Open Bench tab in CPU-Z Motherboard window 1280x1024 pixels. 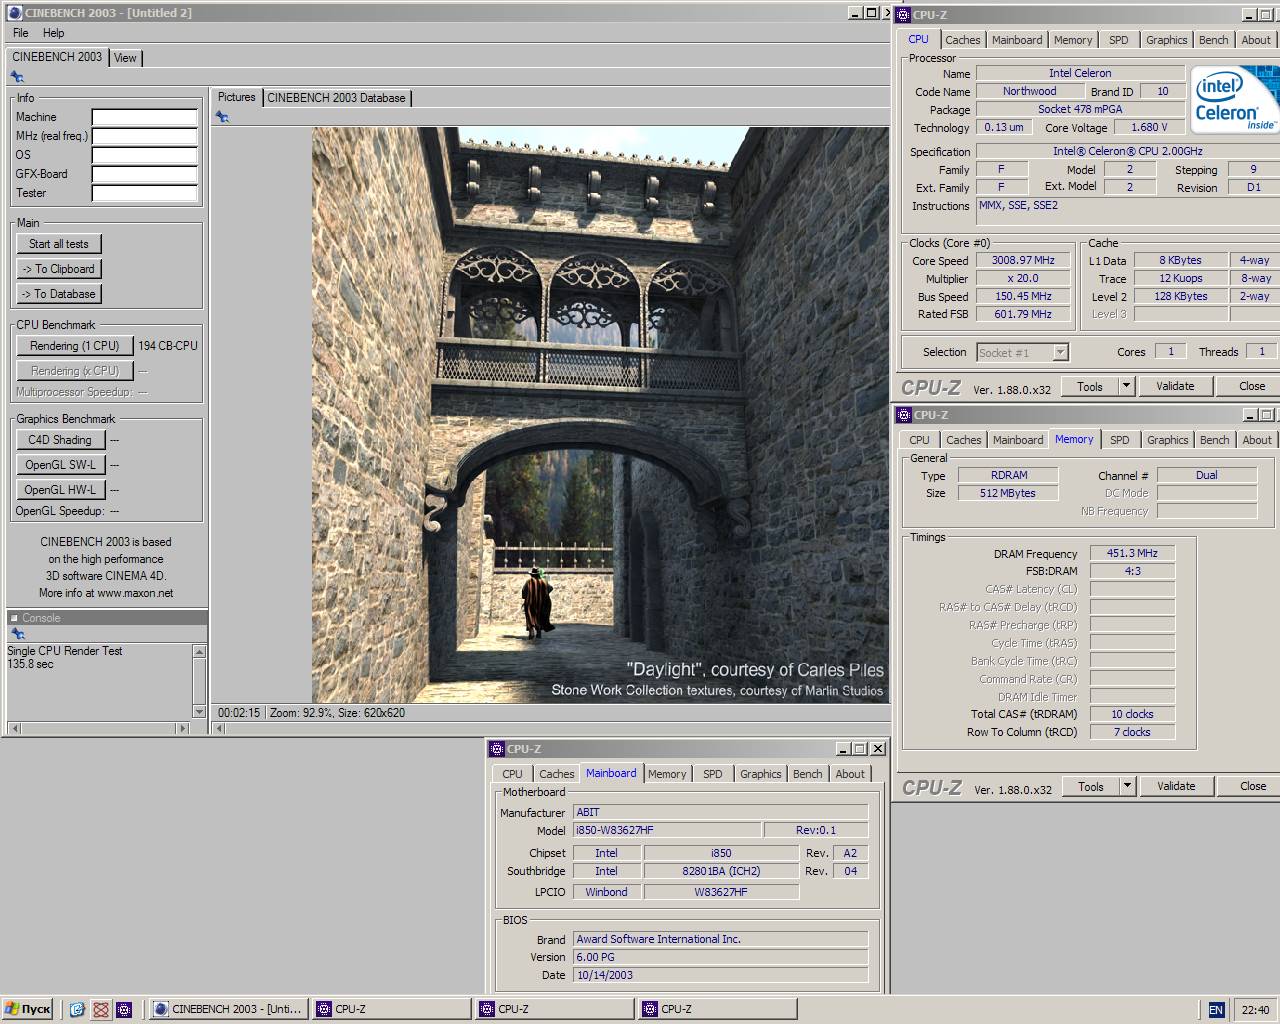pos(808,774)
